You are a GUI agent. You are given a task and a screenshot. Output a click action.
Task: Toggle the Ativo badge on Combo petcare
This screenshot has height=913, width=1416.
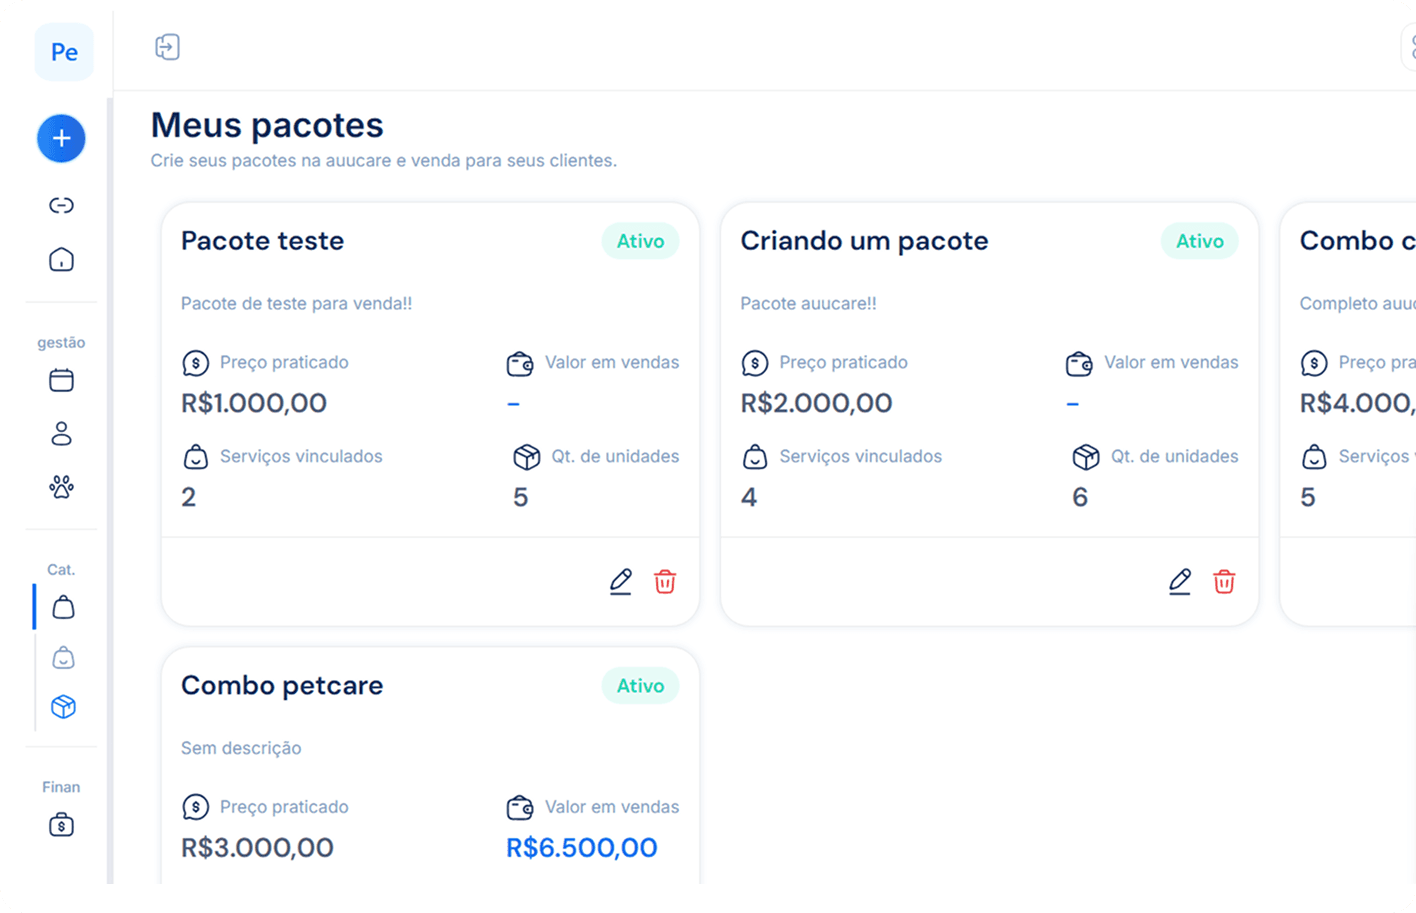[x=639, y=685]
